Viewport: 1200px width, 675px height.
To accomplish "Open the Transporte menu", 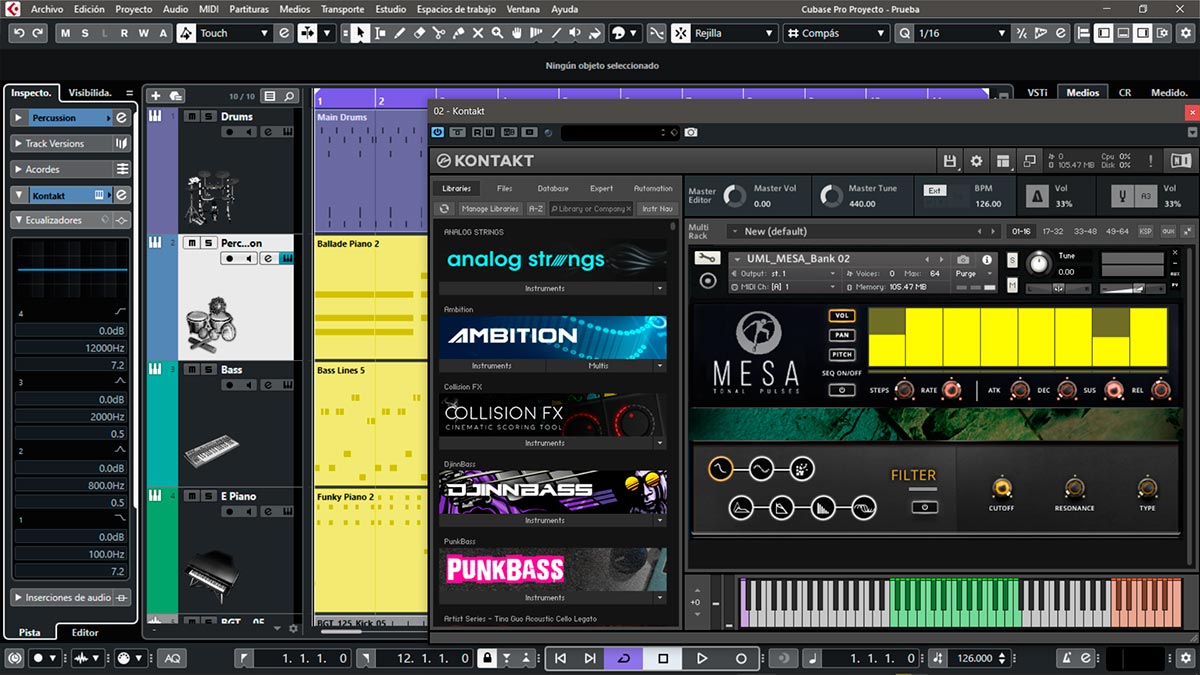I will [342, 9].
